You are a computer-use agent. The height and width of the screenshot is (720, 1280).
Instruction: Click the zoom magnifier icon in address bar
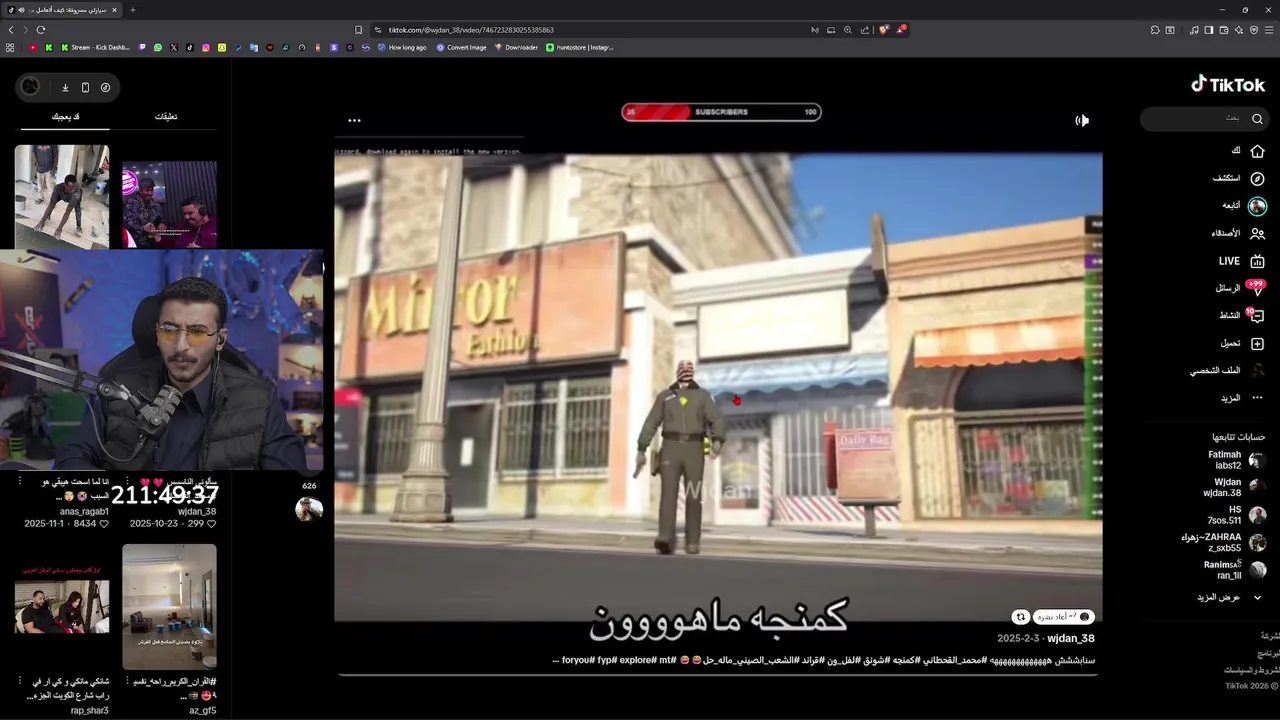848,30
